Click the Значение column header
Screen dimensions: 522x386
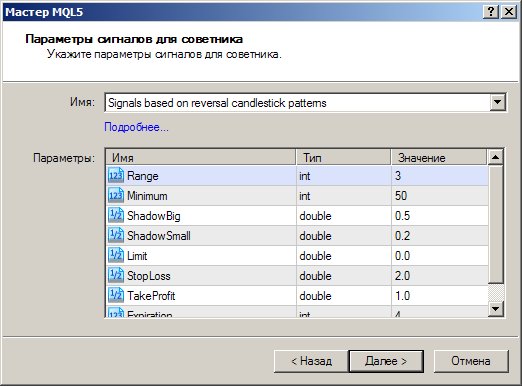[x=439, y=157]
